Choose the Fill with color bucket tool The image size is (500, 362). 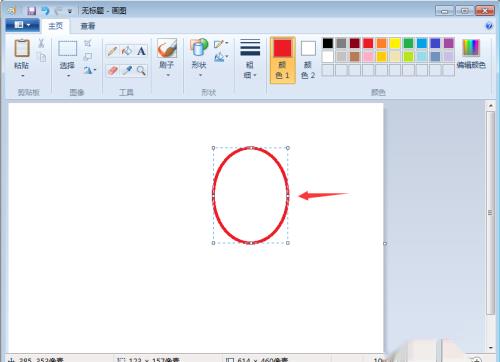click(x=127, y=51)
